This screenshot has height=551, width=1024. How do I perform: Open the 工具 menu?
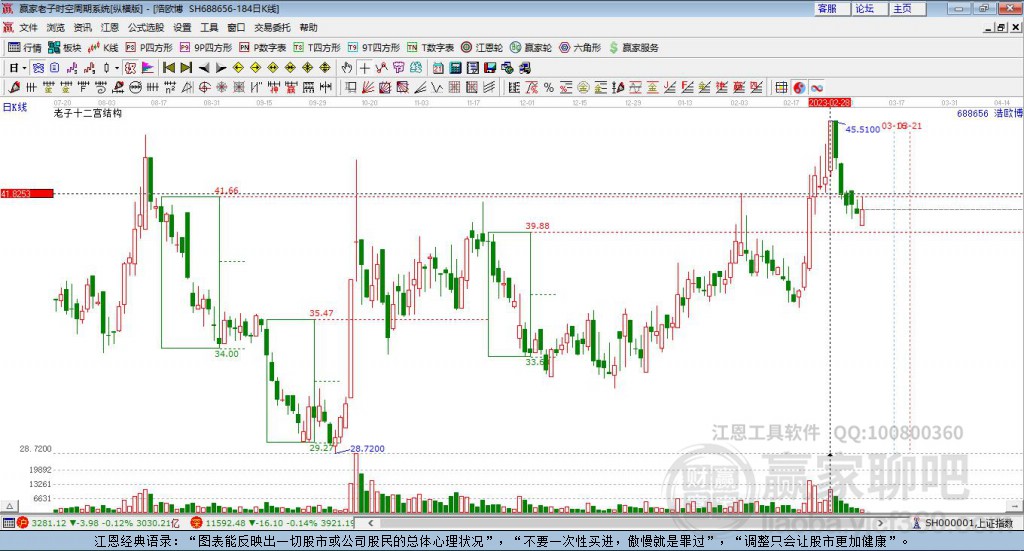[209, 27]
